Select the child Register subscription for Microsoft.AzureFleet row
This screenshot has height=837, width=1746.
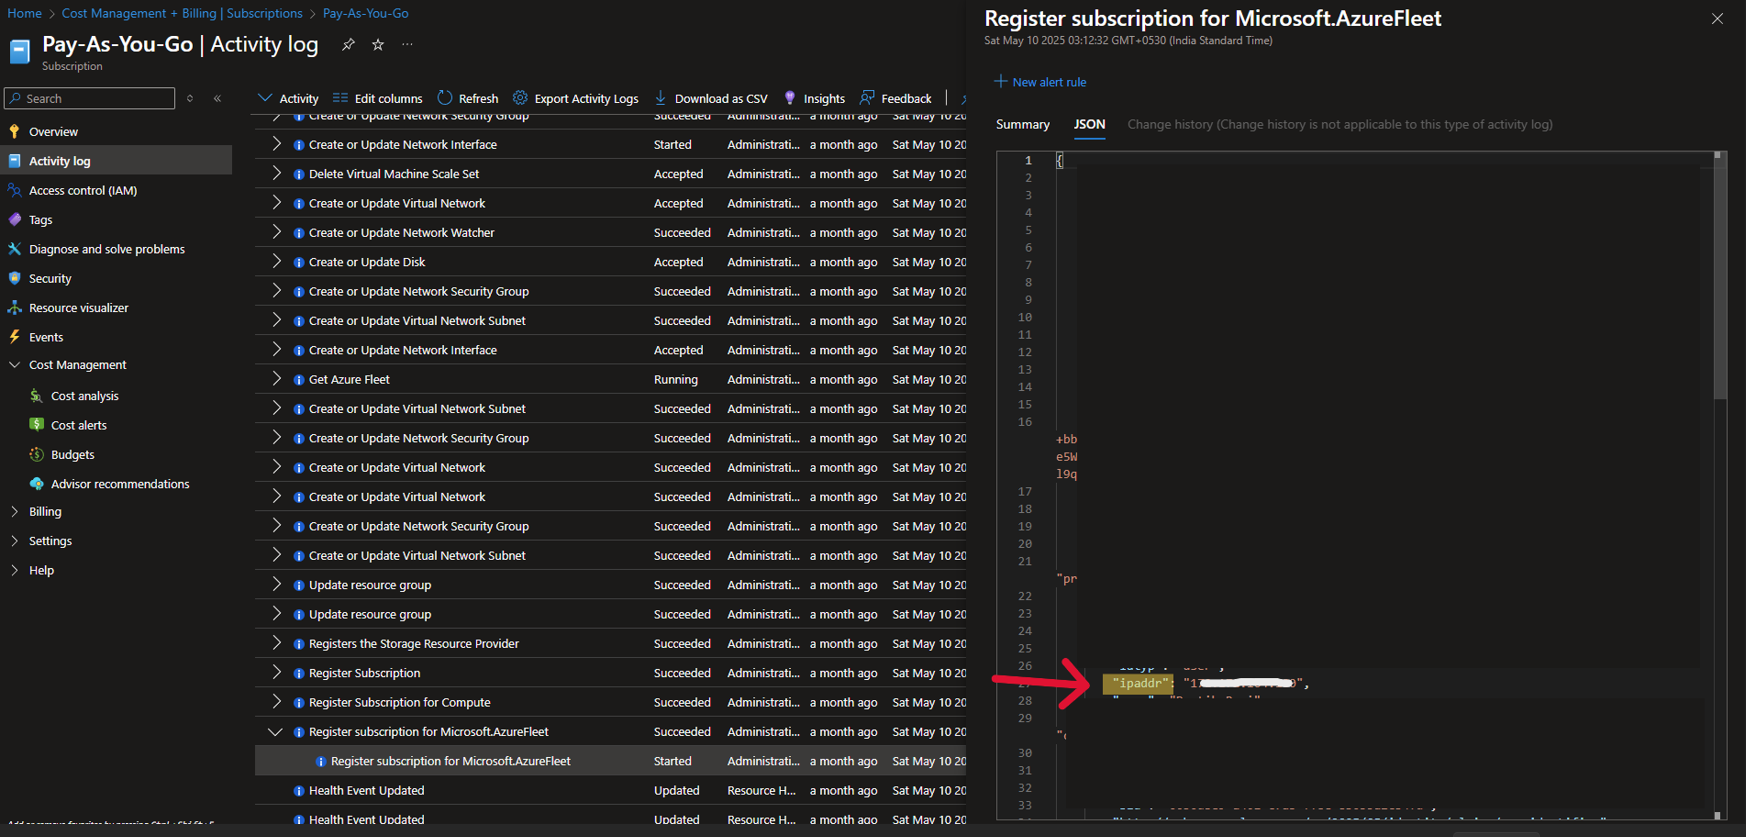(x=611, y=761)
